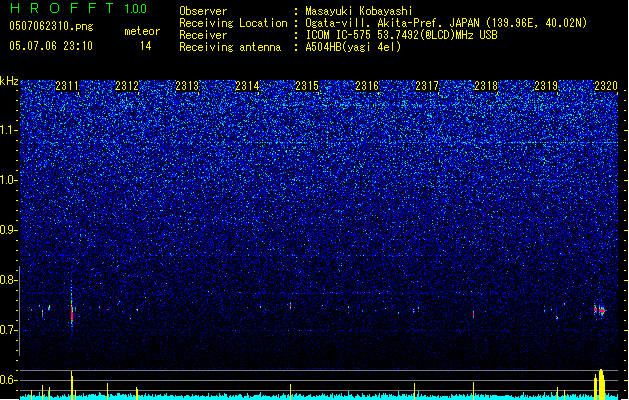Click the 0.8 frequency axis label
Viewport: 629px width, 400px height.
pyautogui.click(x=9, y=280)
